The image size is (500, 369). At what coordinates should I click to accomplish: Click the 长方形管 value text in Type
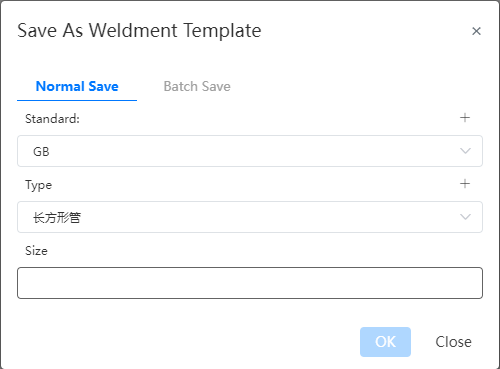(57, 218)
